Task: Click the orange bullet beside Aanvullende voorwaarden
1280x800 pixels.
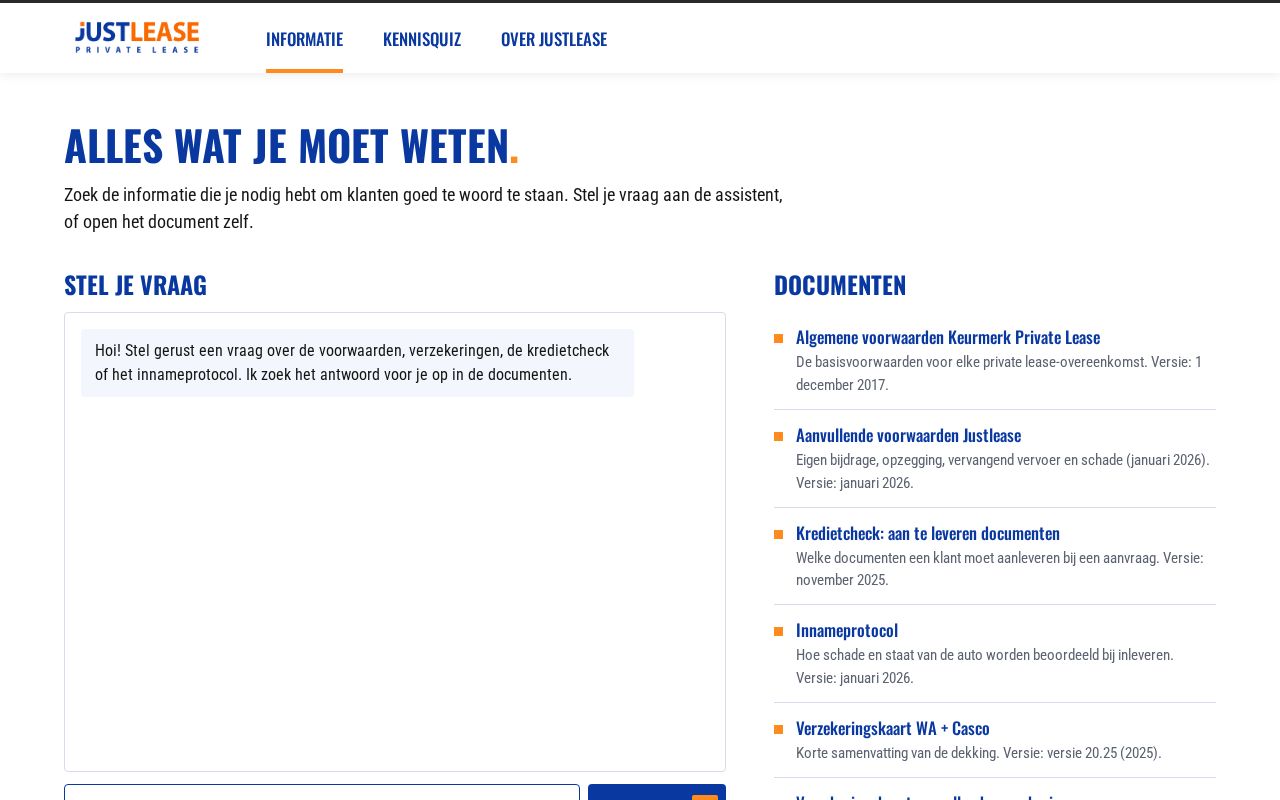Action: (779, 436)
